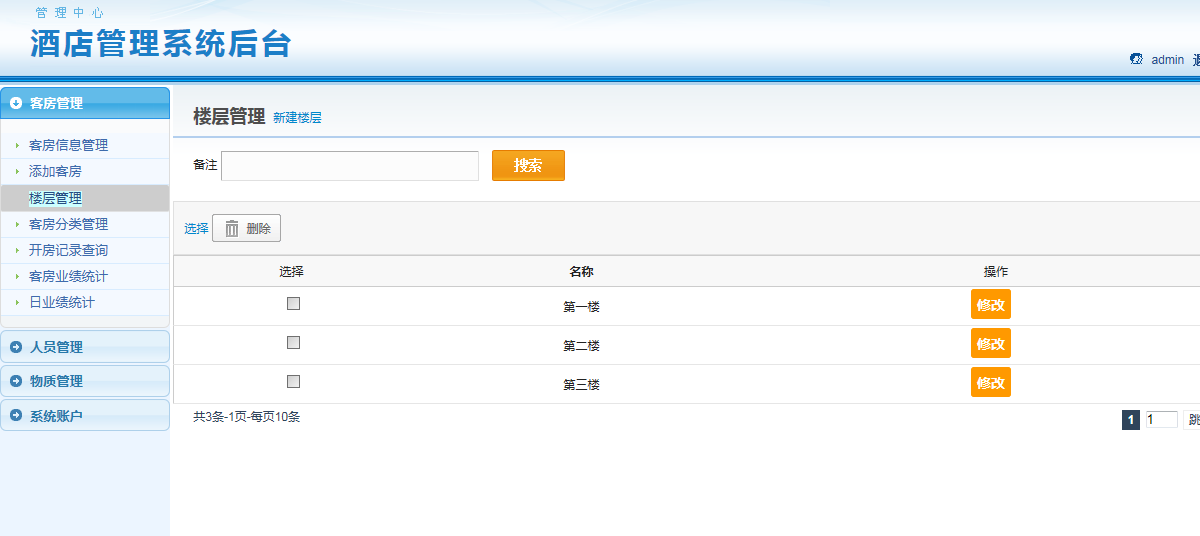Image resolution: width=1200 pixels, height=536 pixels.
Task: Tick checkbox for 第二楼 row
Action: pos(293,342)
